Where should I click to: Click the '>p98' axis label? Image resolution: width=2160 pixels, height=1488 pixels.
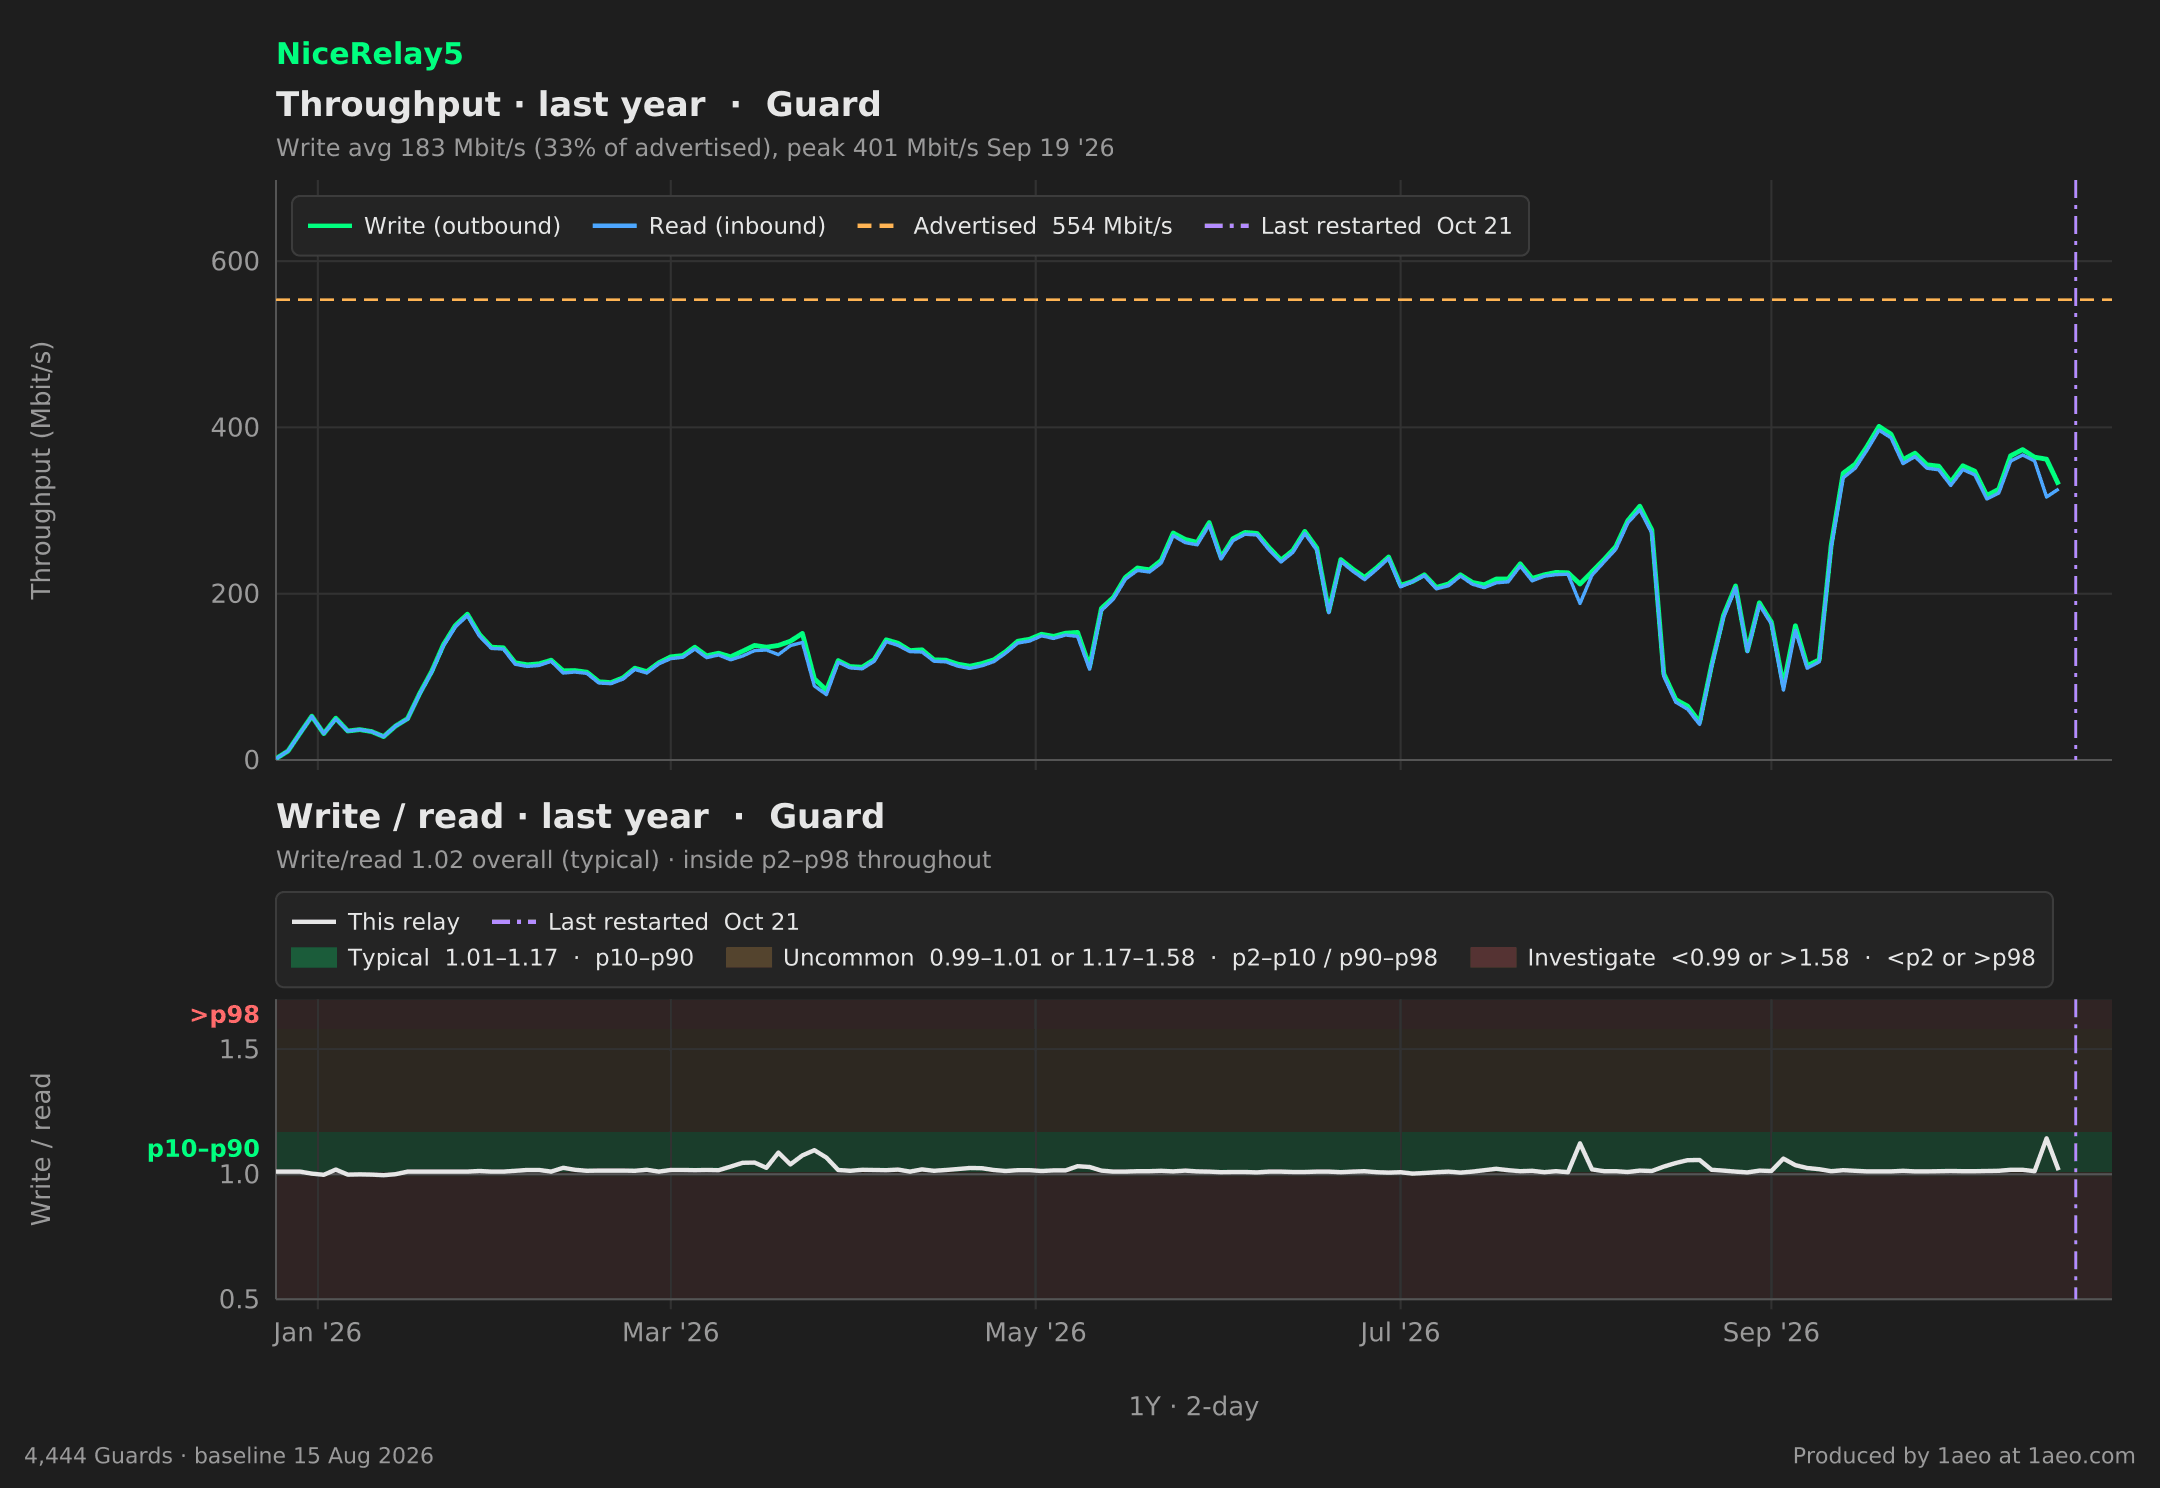[x=225, y=1015]
